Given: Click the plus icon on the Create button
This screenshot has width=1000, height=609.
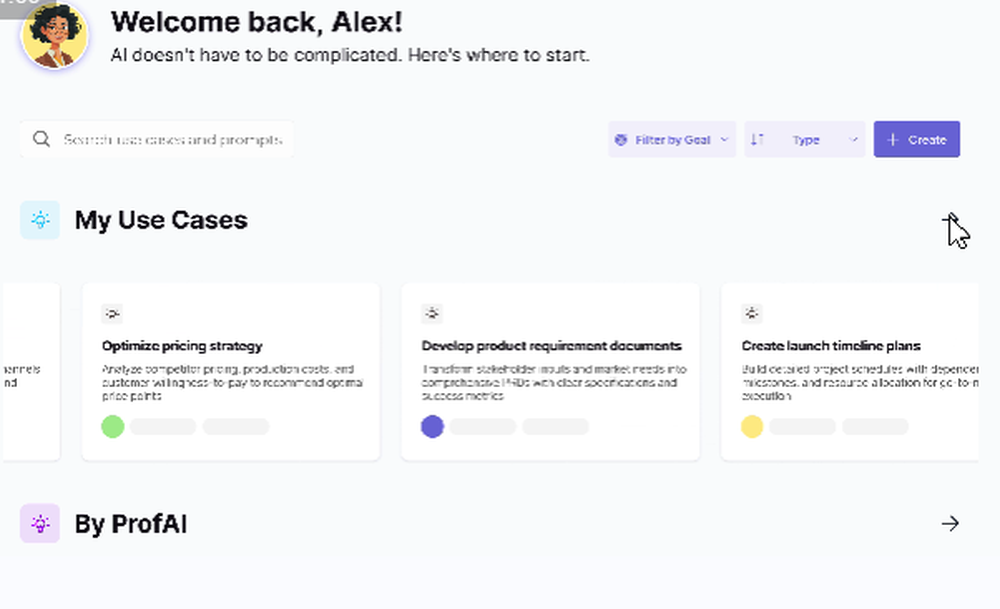Looking at the screenshot, I should (x=895, y=139).
